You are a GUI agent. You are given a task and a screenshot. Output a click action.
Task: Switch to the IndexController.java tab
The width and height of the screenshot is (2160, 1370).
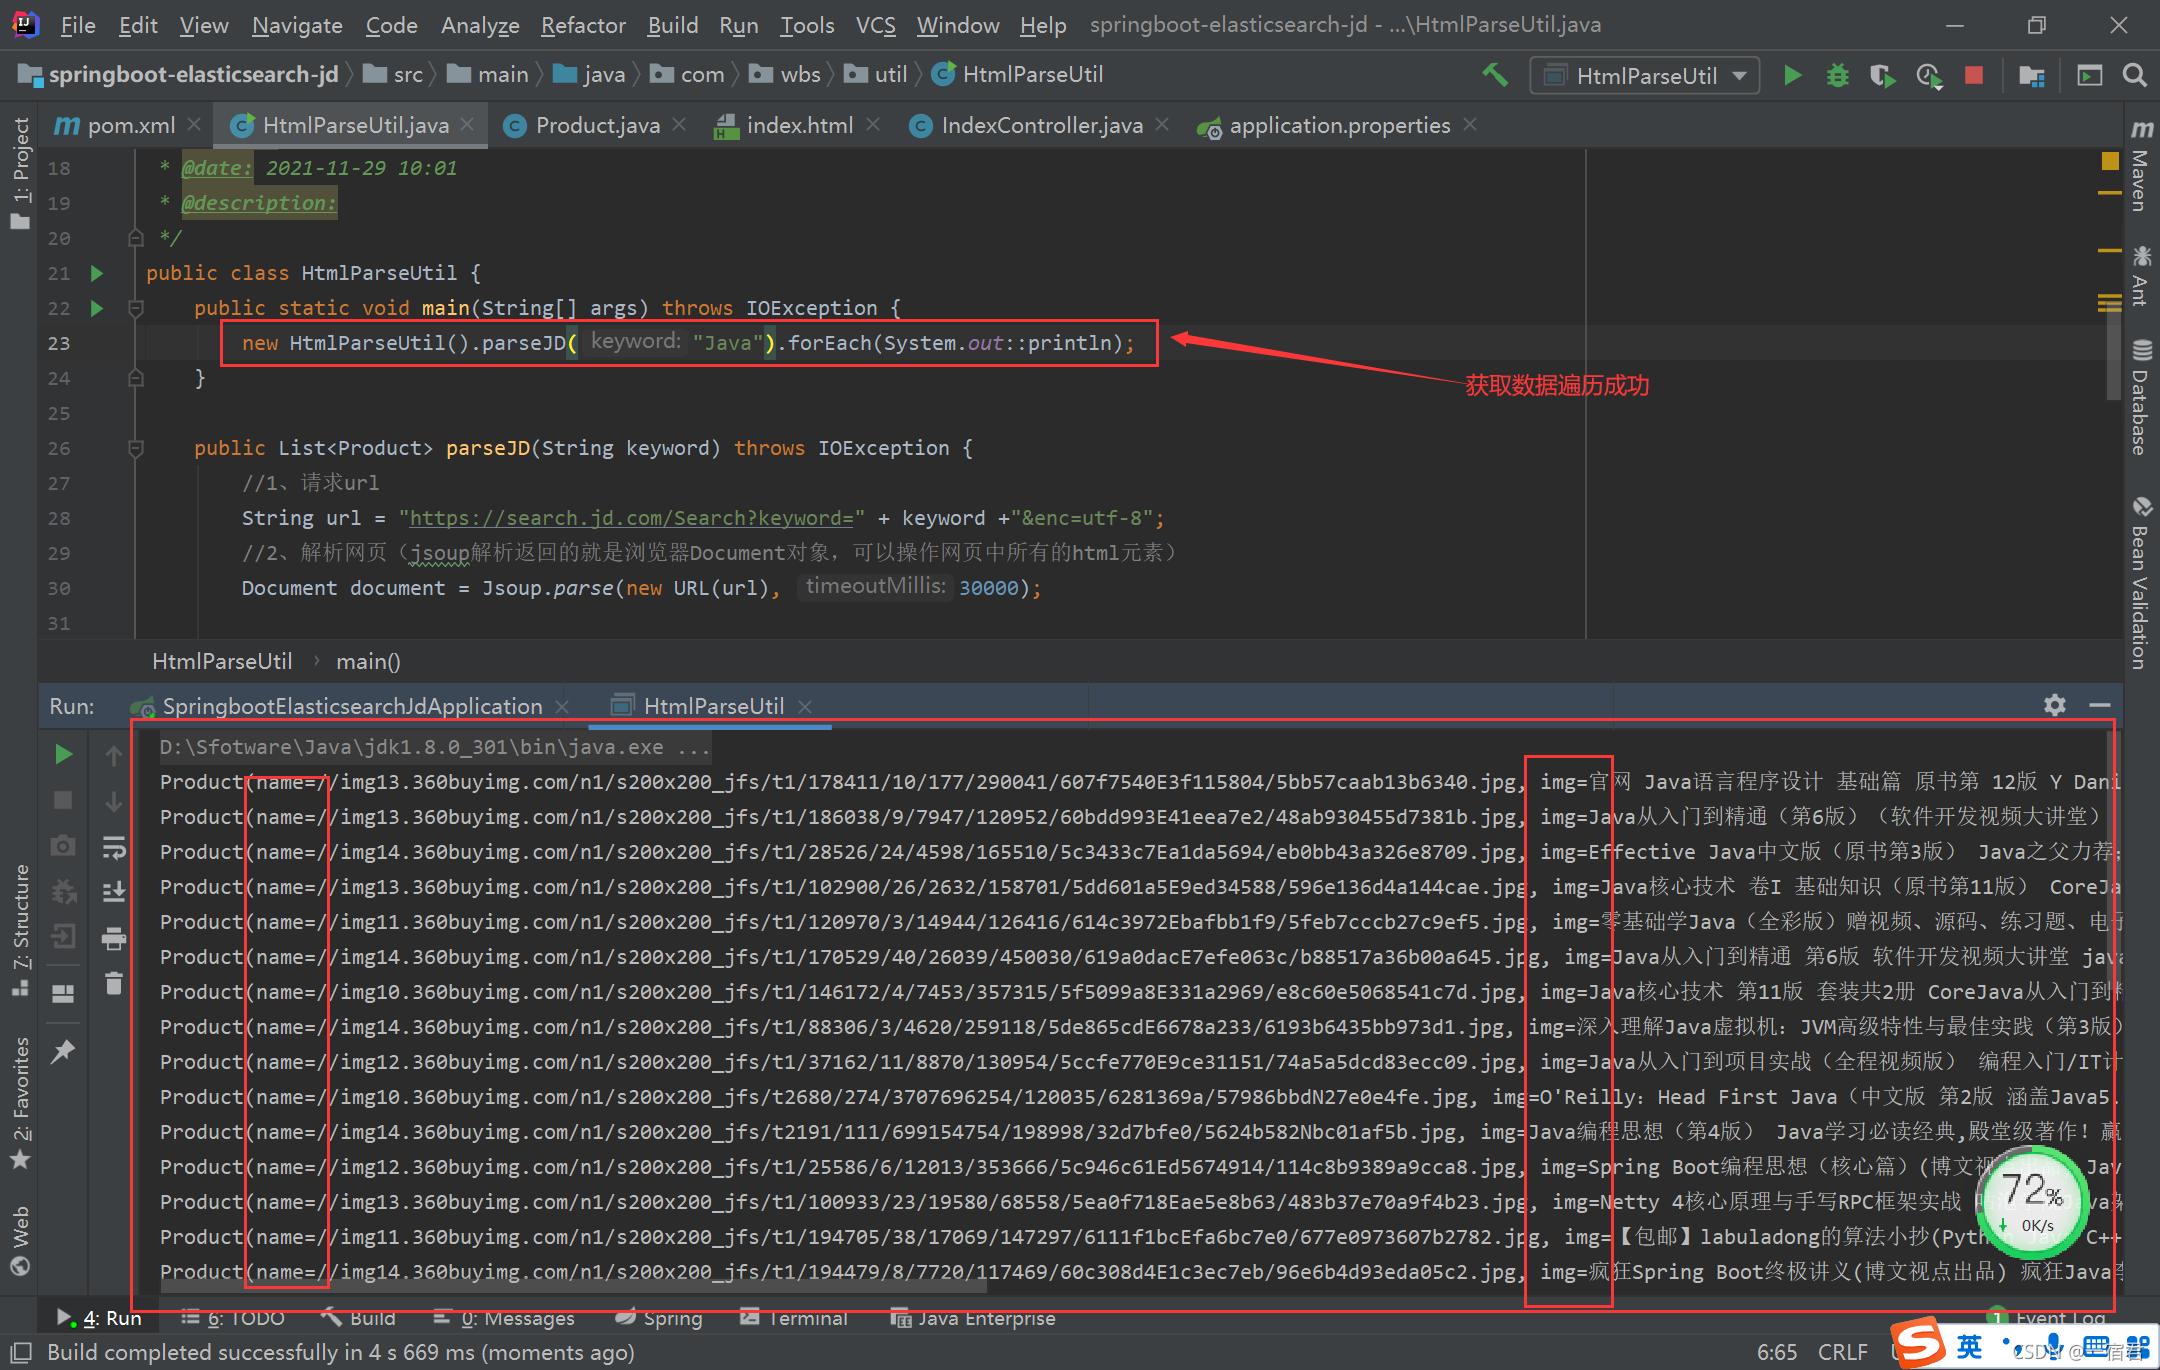(1042, 126)
